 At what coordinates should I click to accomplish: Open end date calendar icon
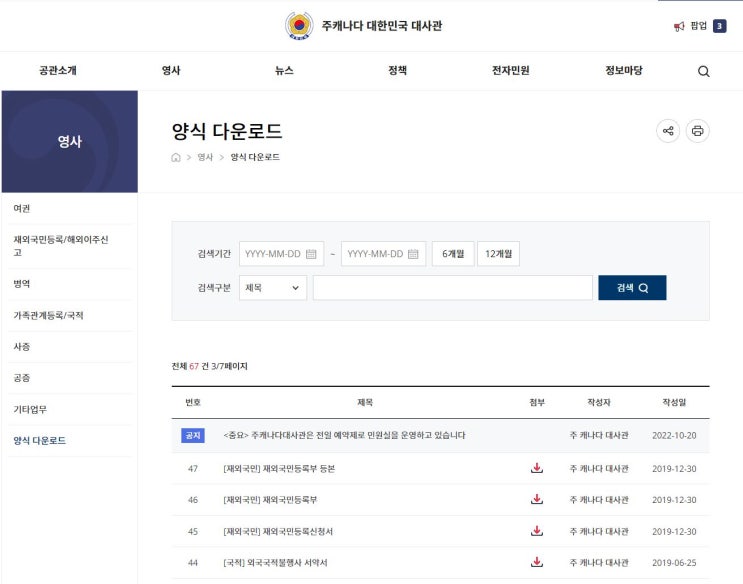point(413,254)
